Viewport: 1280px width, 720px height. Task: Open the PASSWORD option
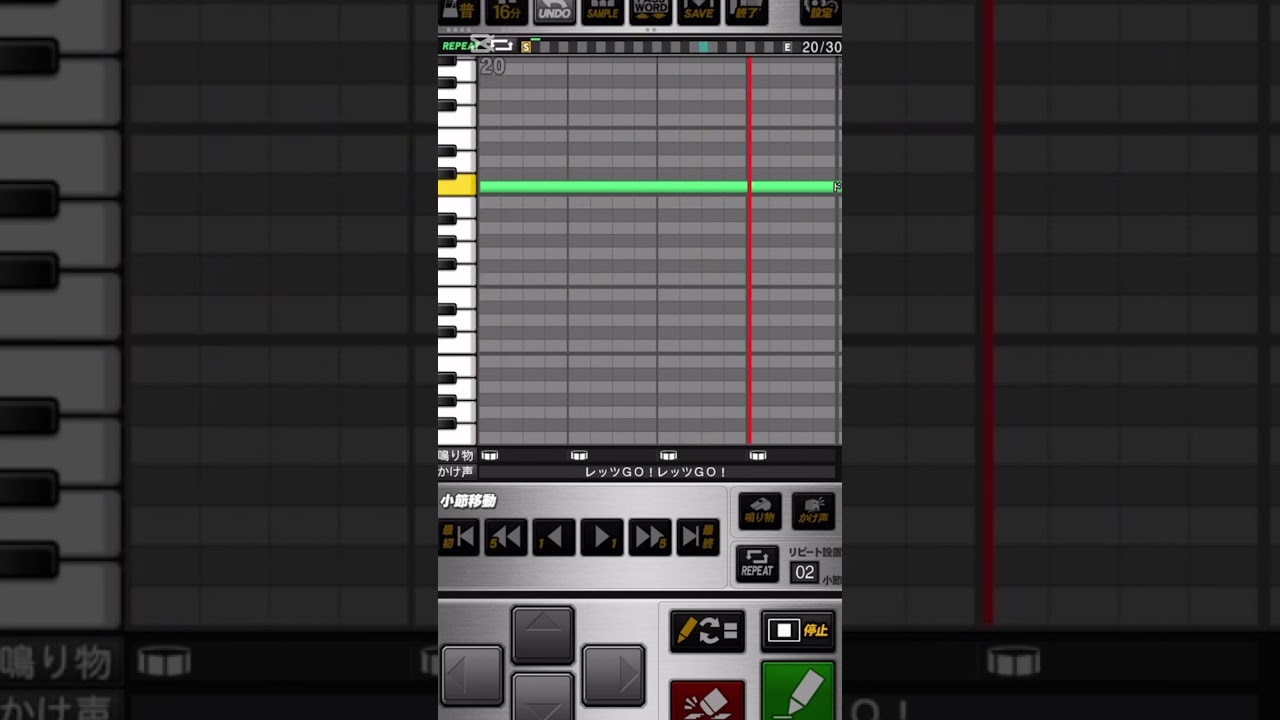[x=651, y=11]
